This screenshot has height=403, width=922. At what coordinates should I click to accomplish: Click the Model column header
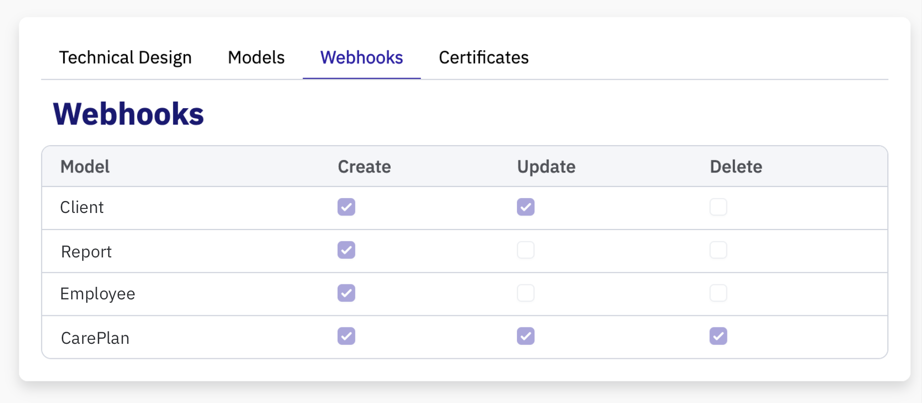tap(85, 167)
